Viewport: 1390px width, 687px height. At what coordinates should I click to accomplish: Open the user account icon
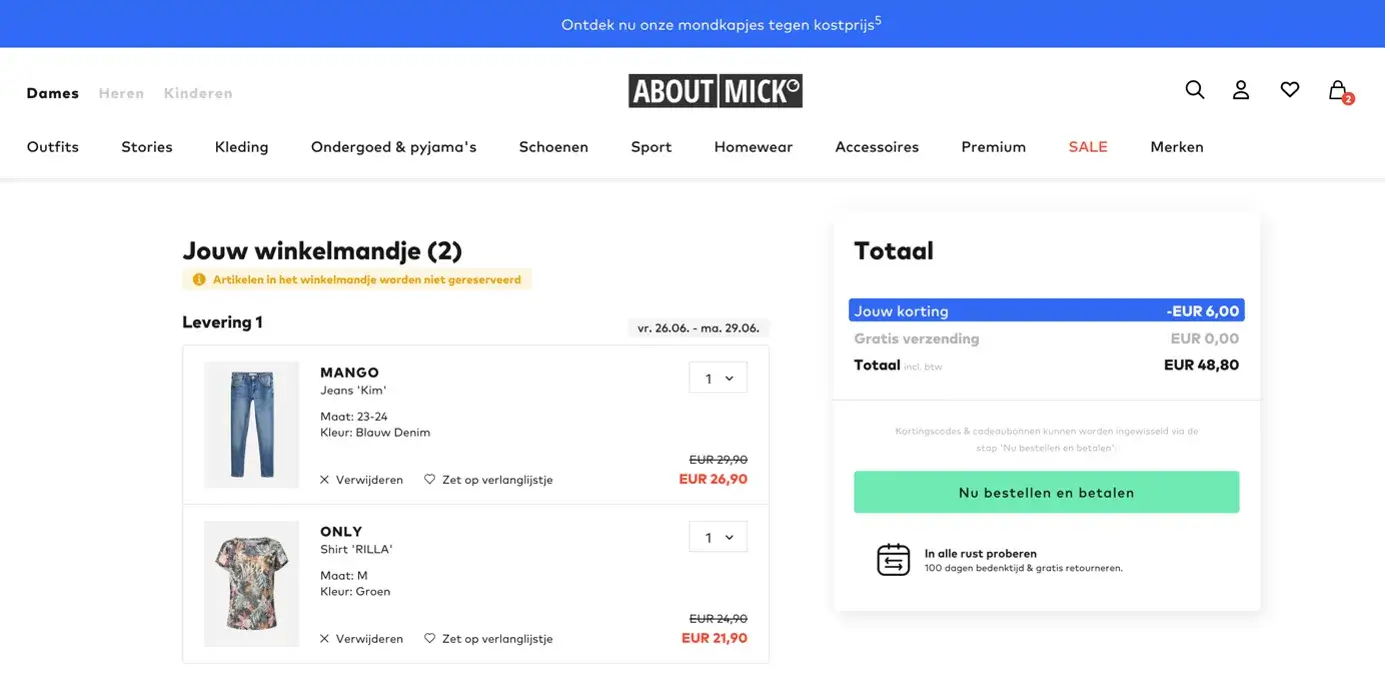1241,90
